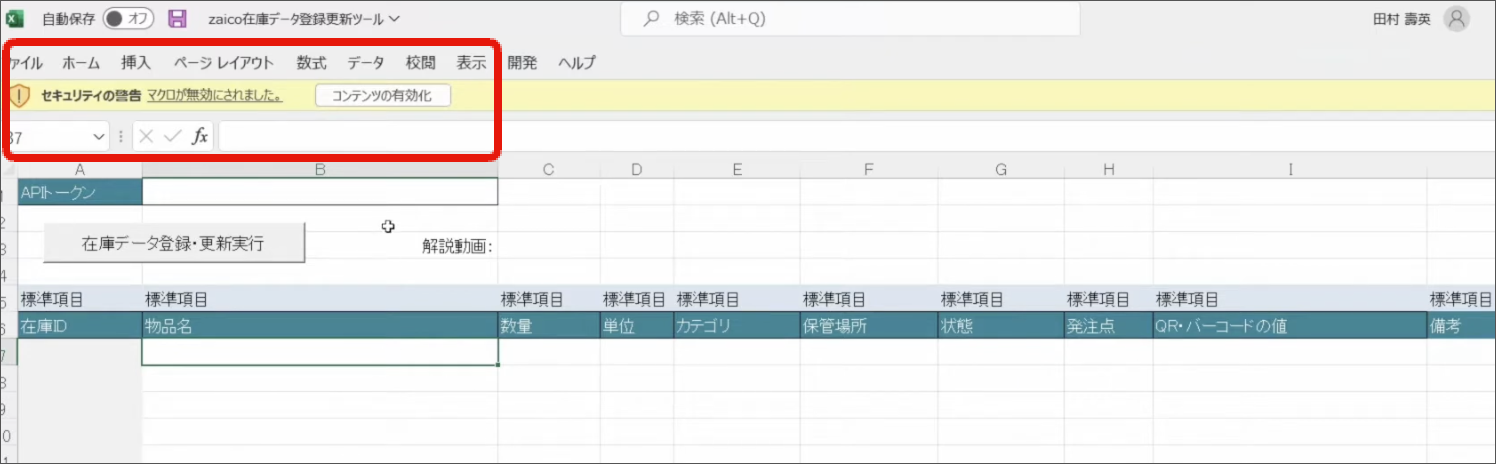1496x464 pixels.
Task: Toggle the 自動保存 autosave switch
Action: (128, 19)
